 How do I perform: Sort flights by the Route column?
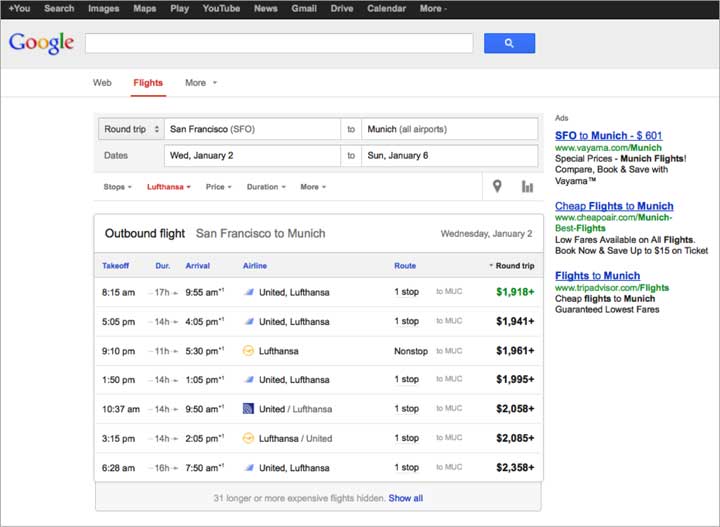pyautogui.click(x=405, y=266)
